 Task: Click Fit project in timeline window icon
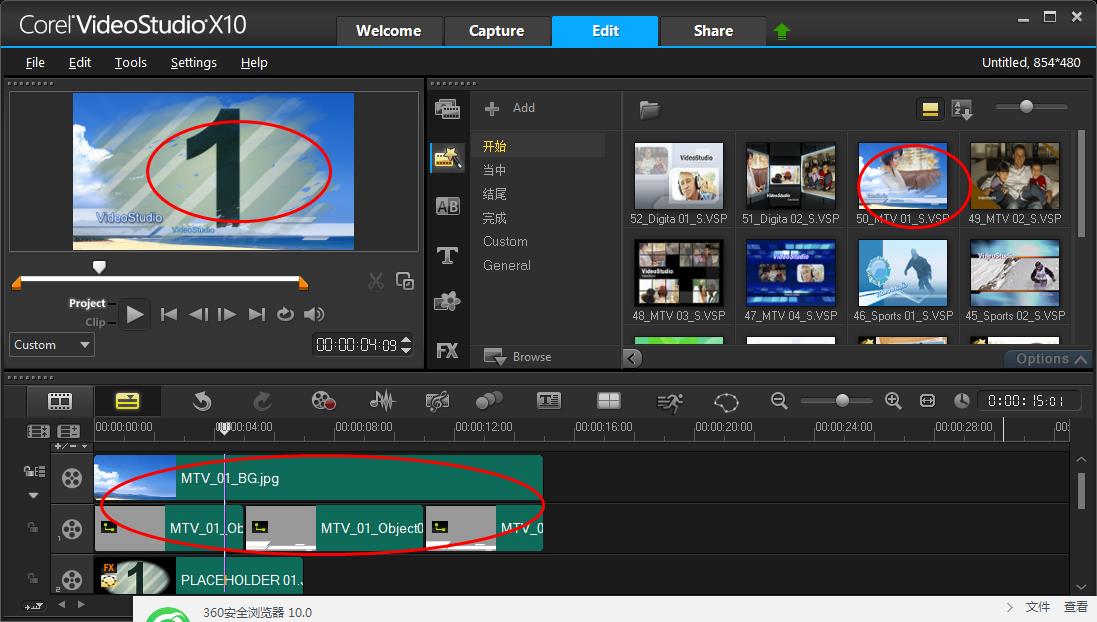(928, 401)
